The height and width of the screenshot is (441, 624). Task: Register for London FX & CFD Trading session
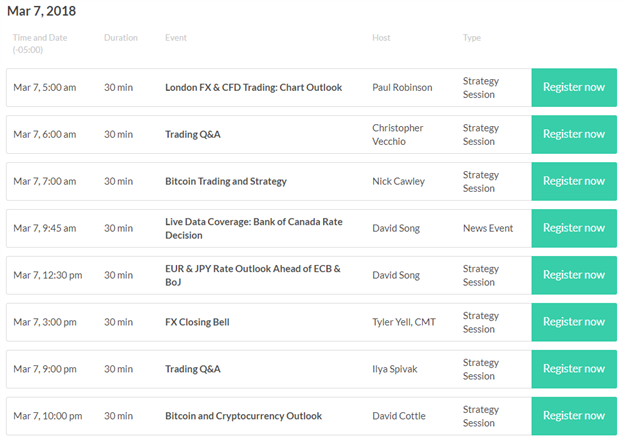574,87
